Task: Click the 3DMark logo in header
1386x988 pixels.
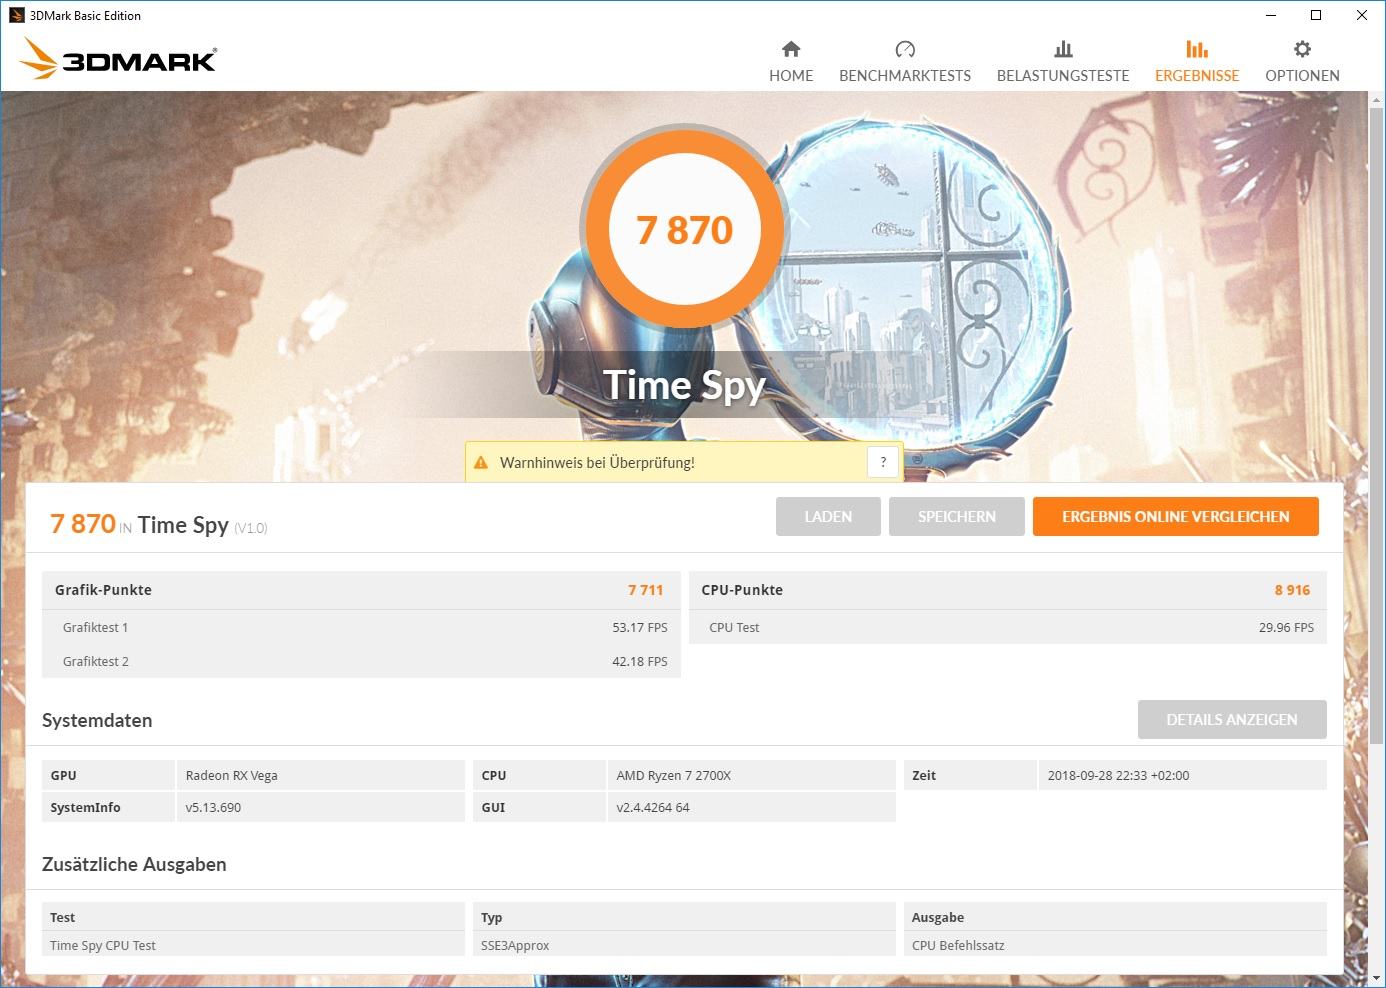Action: [118, 59]
